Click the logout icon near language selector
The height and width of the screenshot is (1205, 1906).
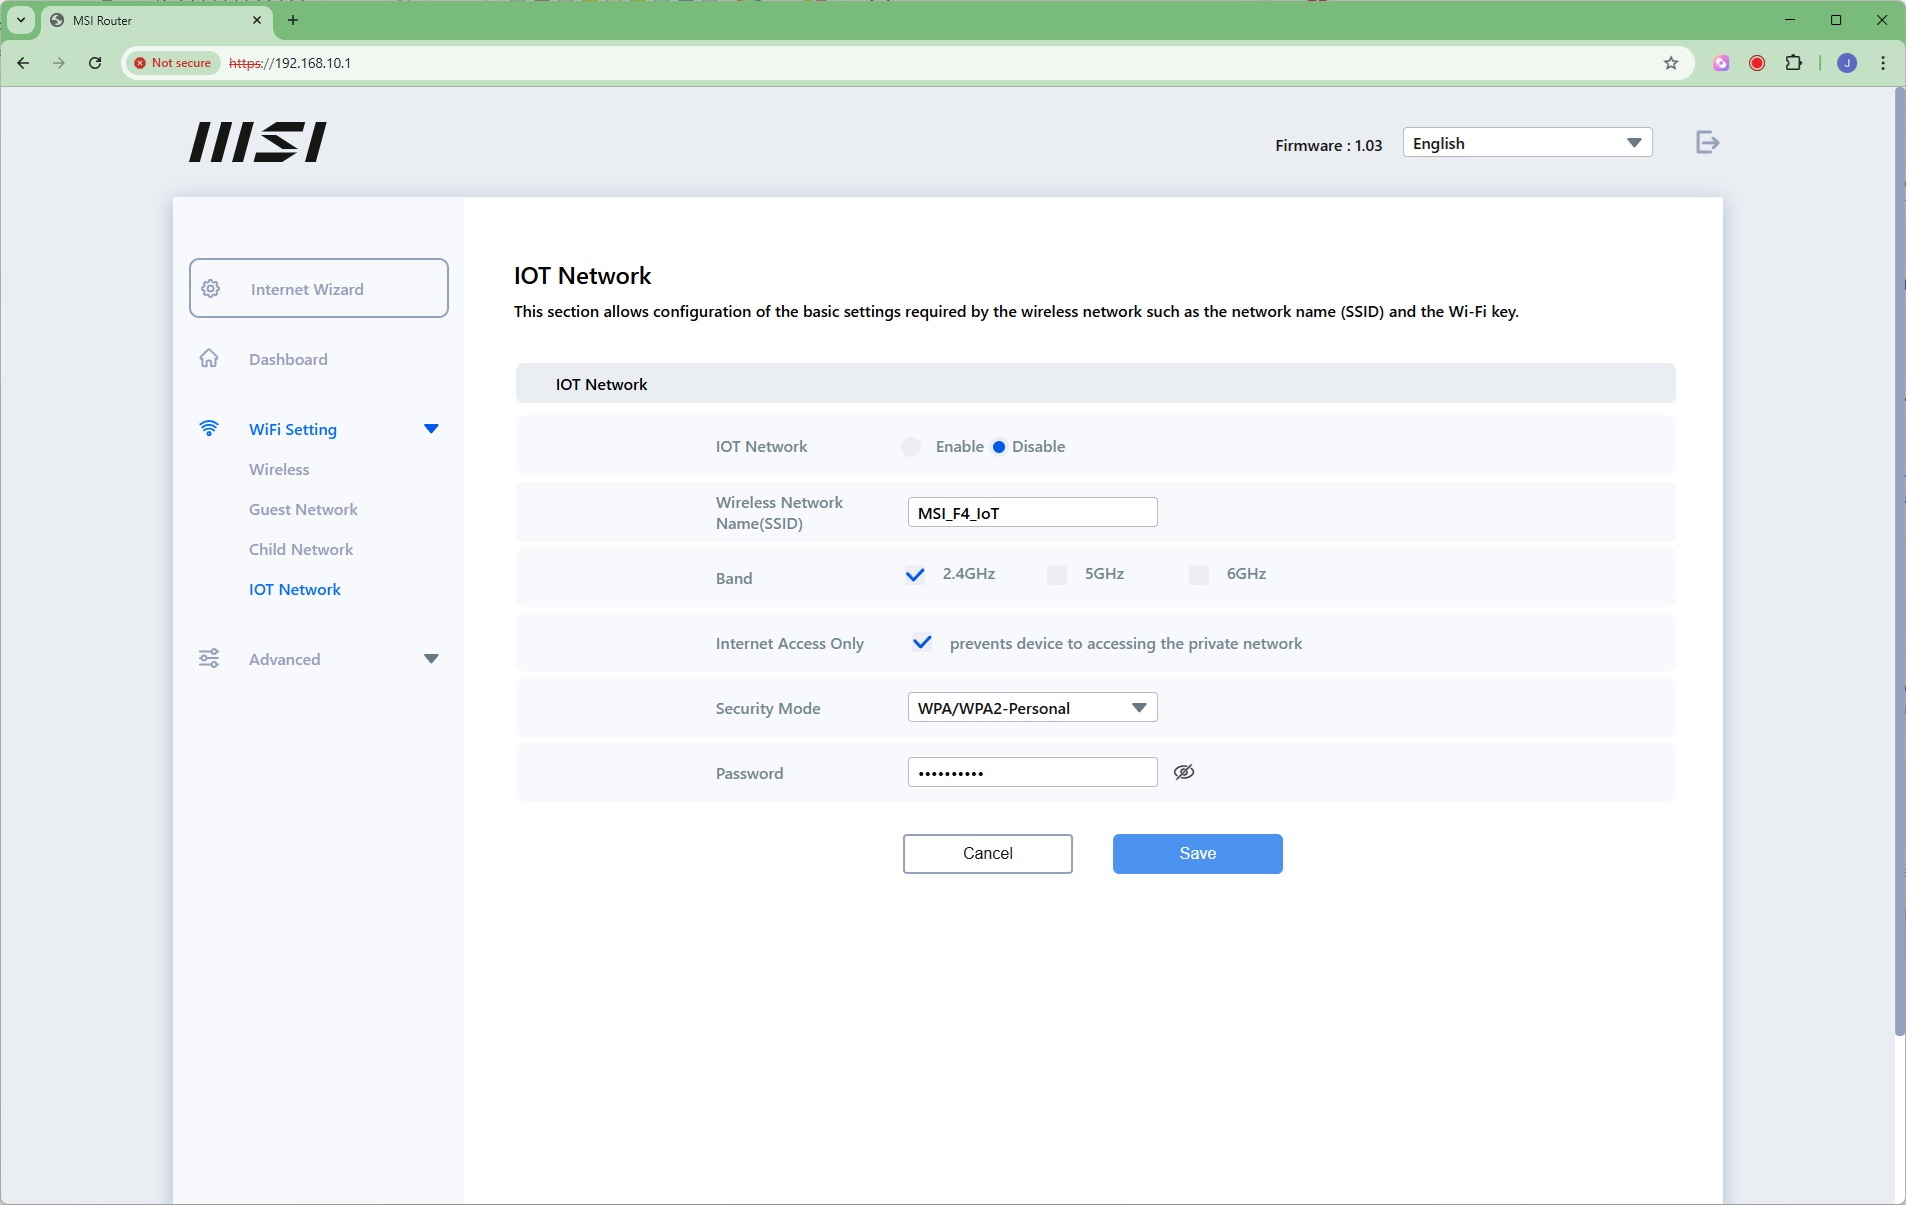pos(1707,143)
